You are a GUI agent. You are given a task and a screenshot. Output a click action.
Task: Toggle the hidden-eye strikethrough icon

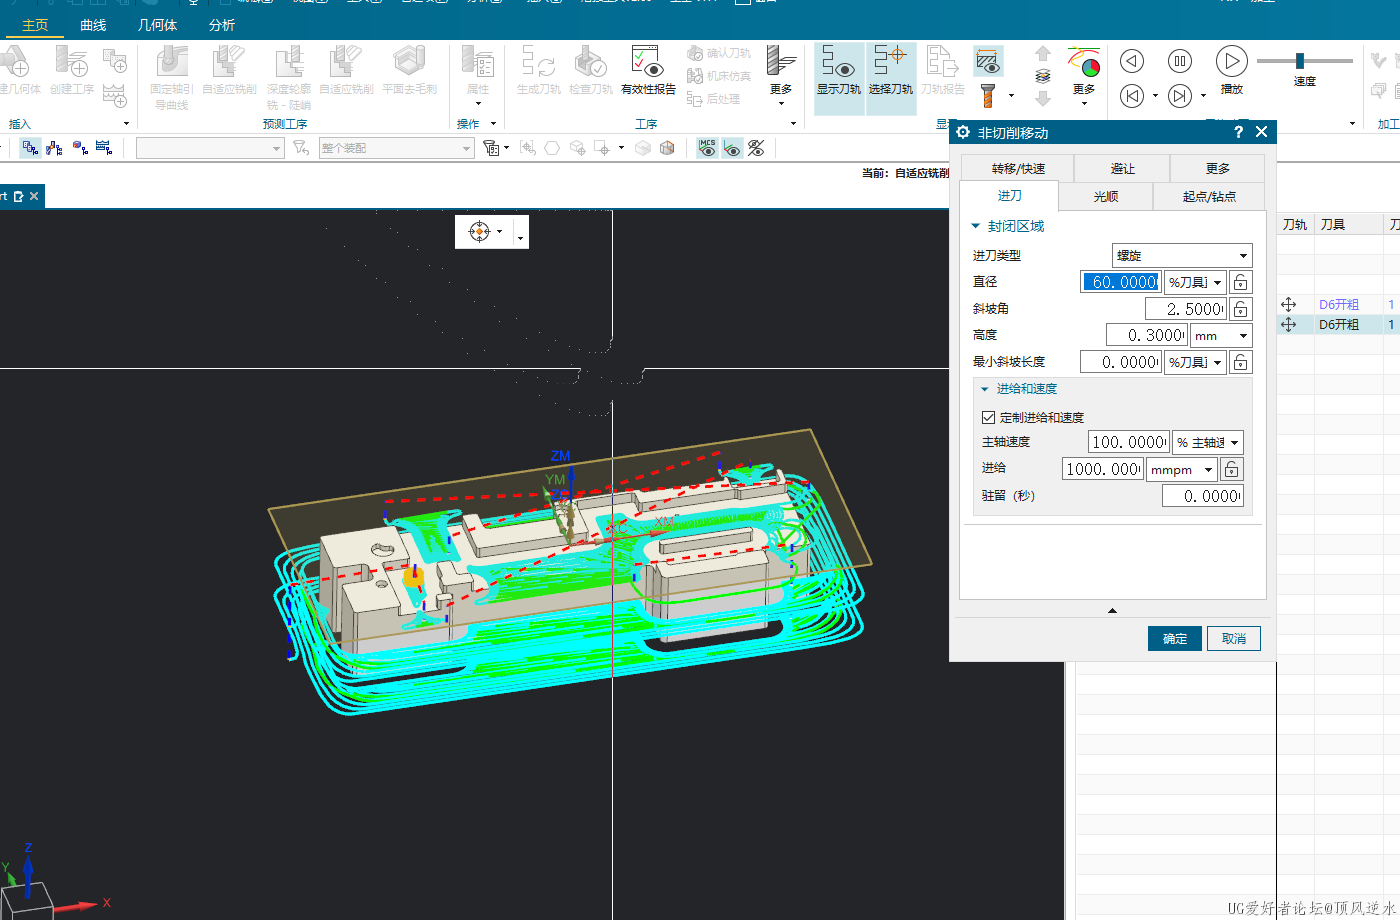(x=756, y=148)
